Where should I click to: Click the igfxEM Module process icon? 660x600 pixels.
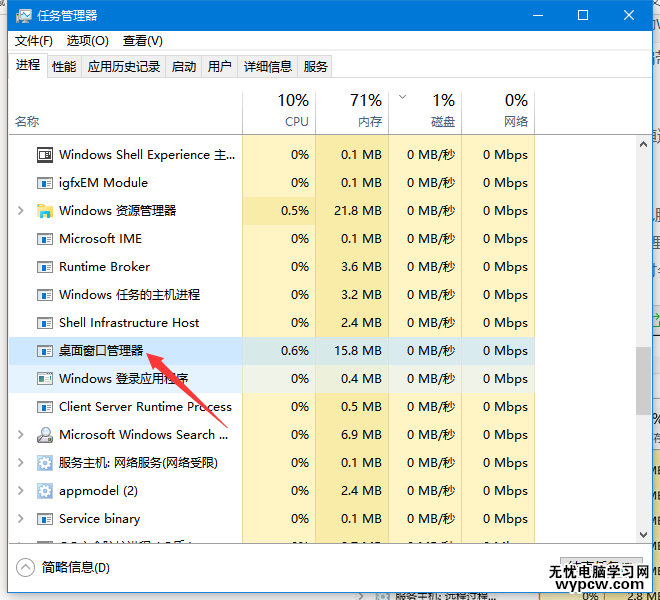pos(45,183)
